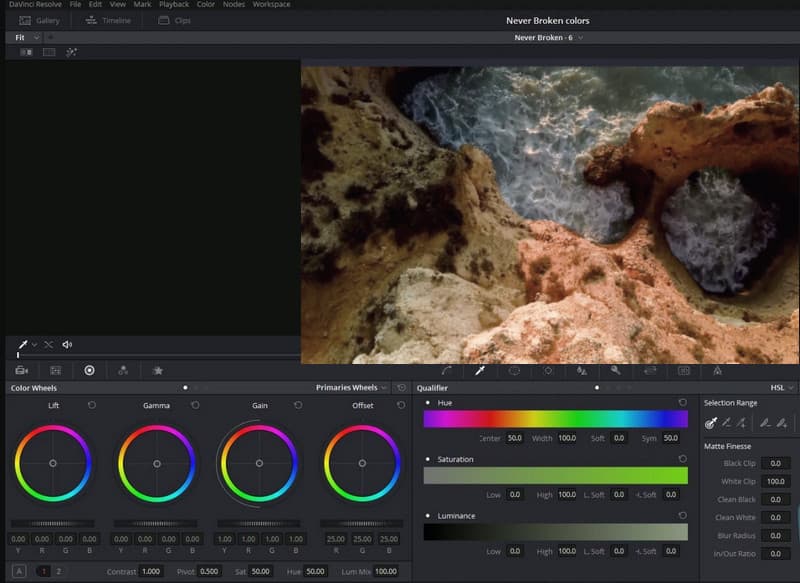Image resolution: width=800 pixels, height=583 pixels.
Task: Open the Playback menu
Action: click(x=173, y=5)
